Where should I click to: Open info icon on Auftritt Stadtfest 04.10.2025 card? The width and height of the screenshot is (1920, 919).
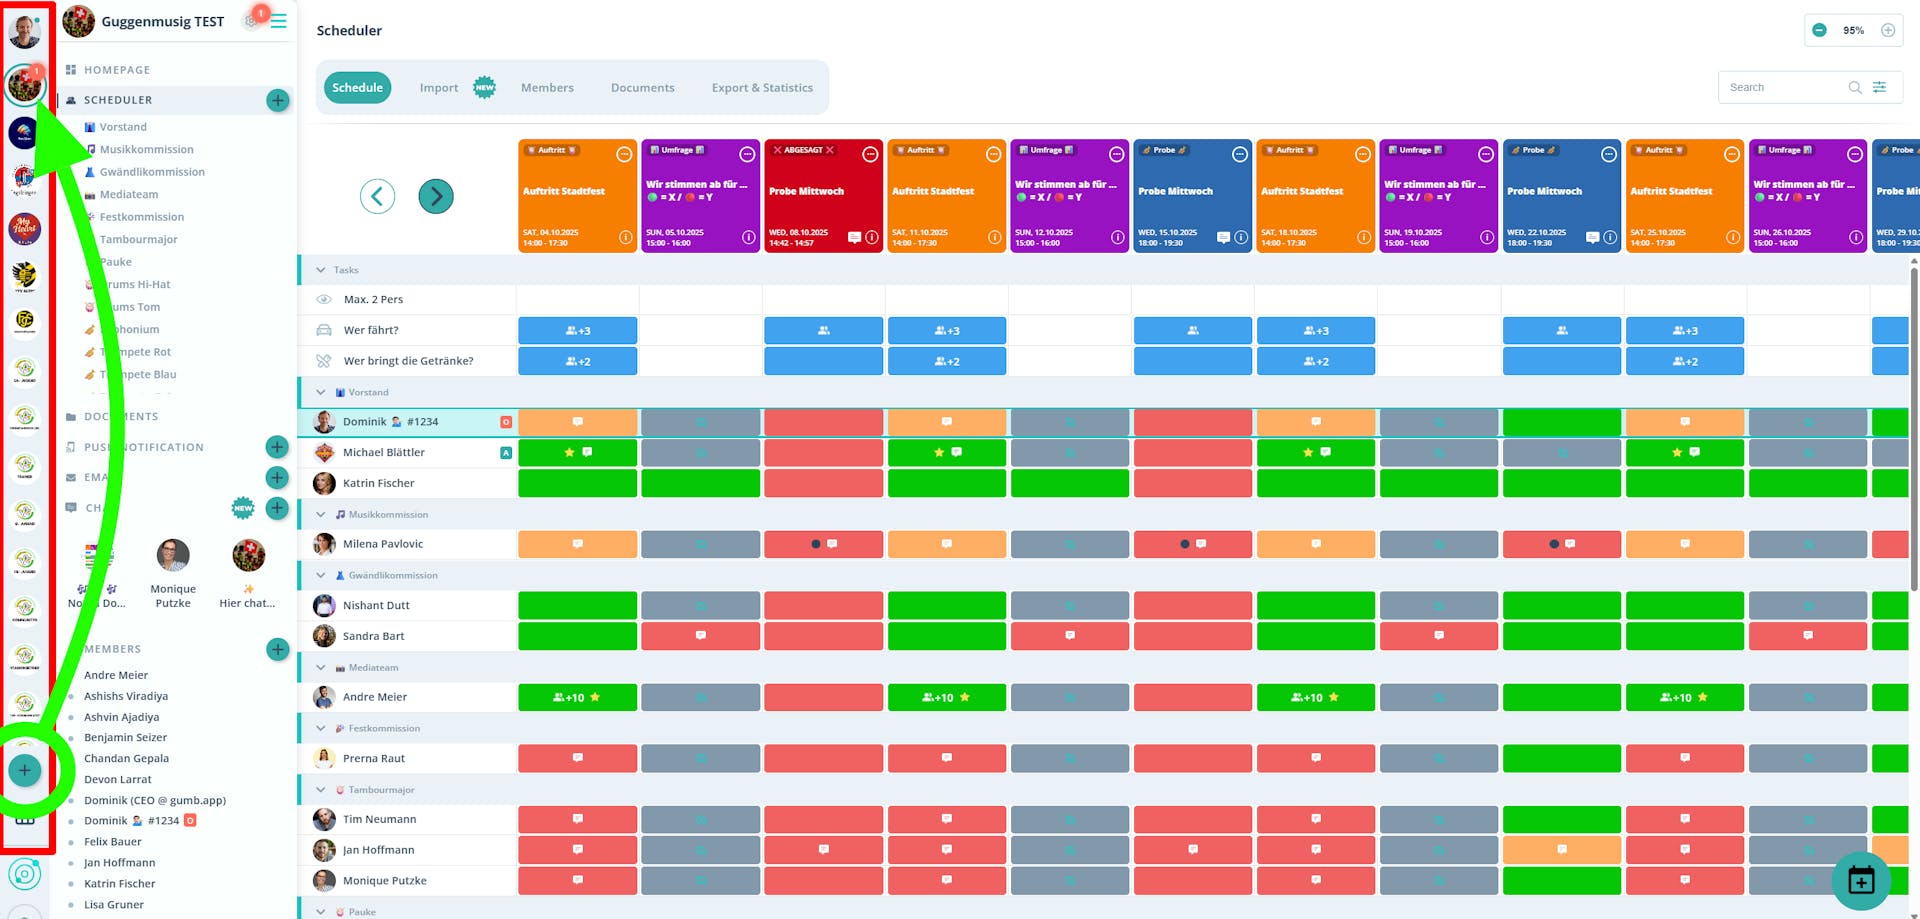point(625,237)
